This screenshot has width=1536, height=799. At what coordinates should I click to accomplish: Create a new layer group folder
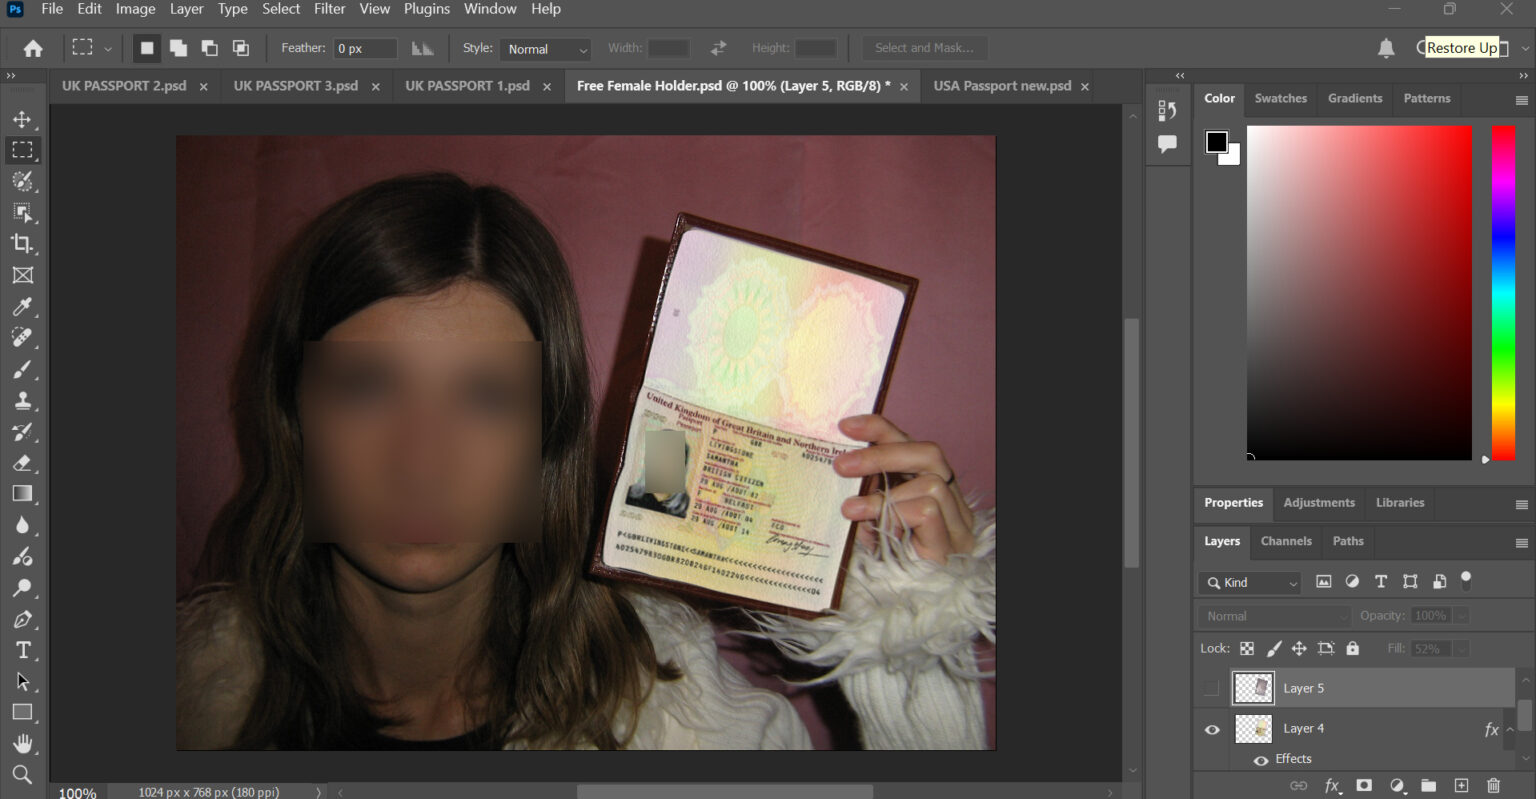(1428, 786)
